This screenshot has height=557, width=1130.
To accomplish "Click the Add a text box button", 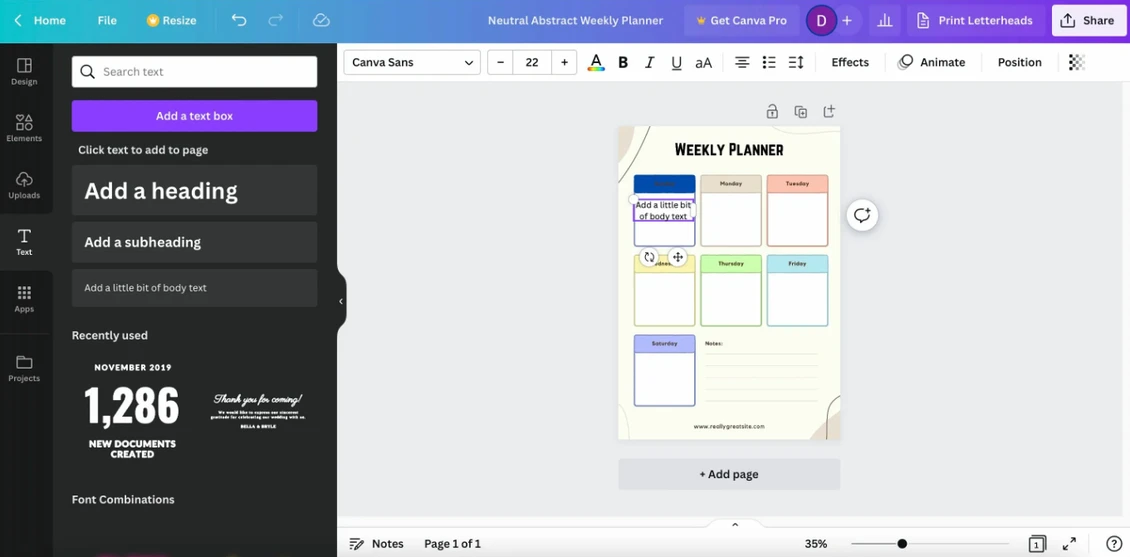I will click(x=194, y=116).
